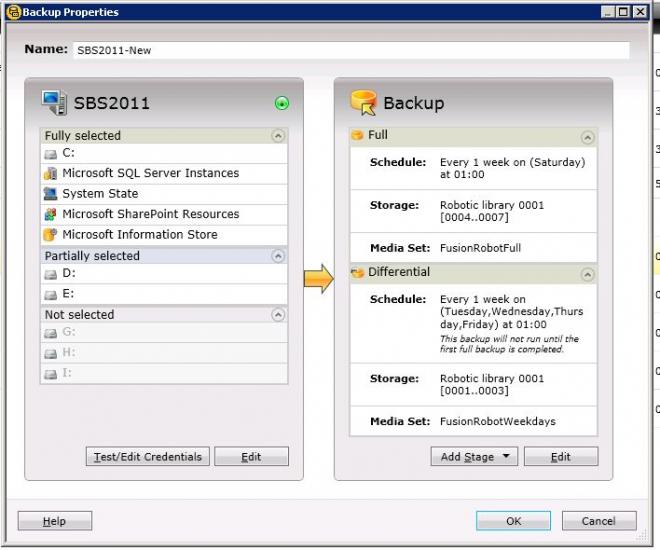Open the Add Stage dropdown
Screen dimensions: 660x550
(474, 457)
